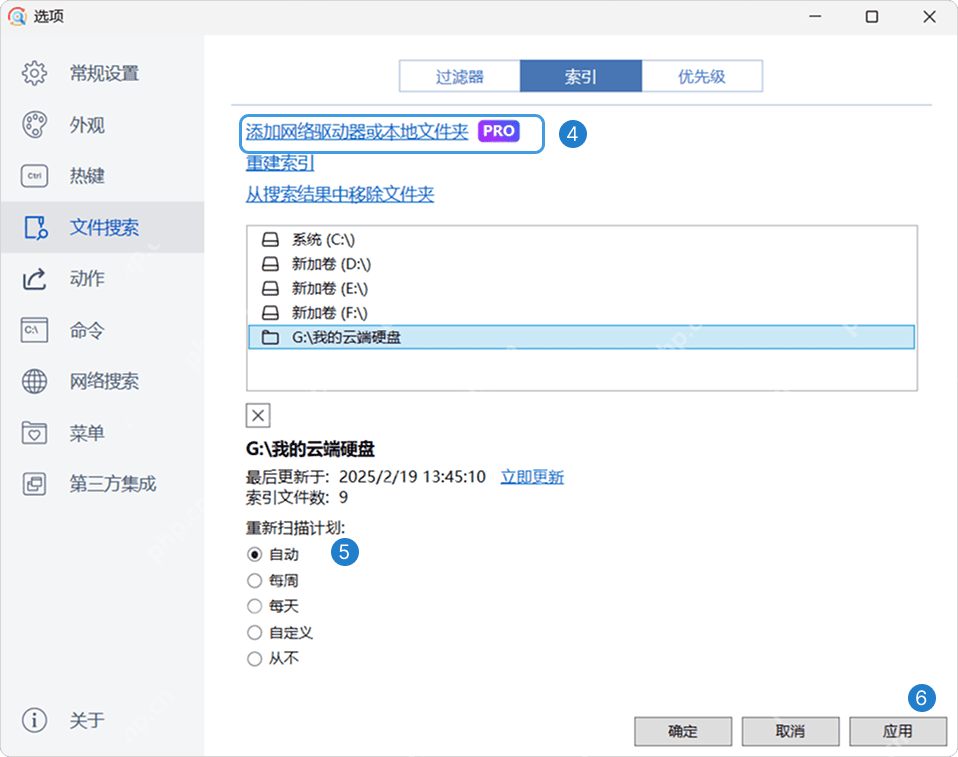Click the app logo in title bar
The image size is (958, 757).
pyautogui.click(x=17, y=16)
